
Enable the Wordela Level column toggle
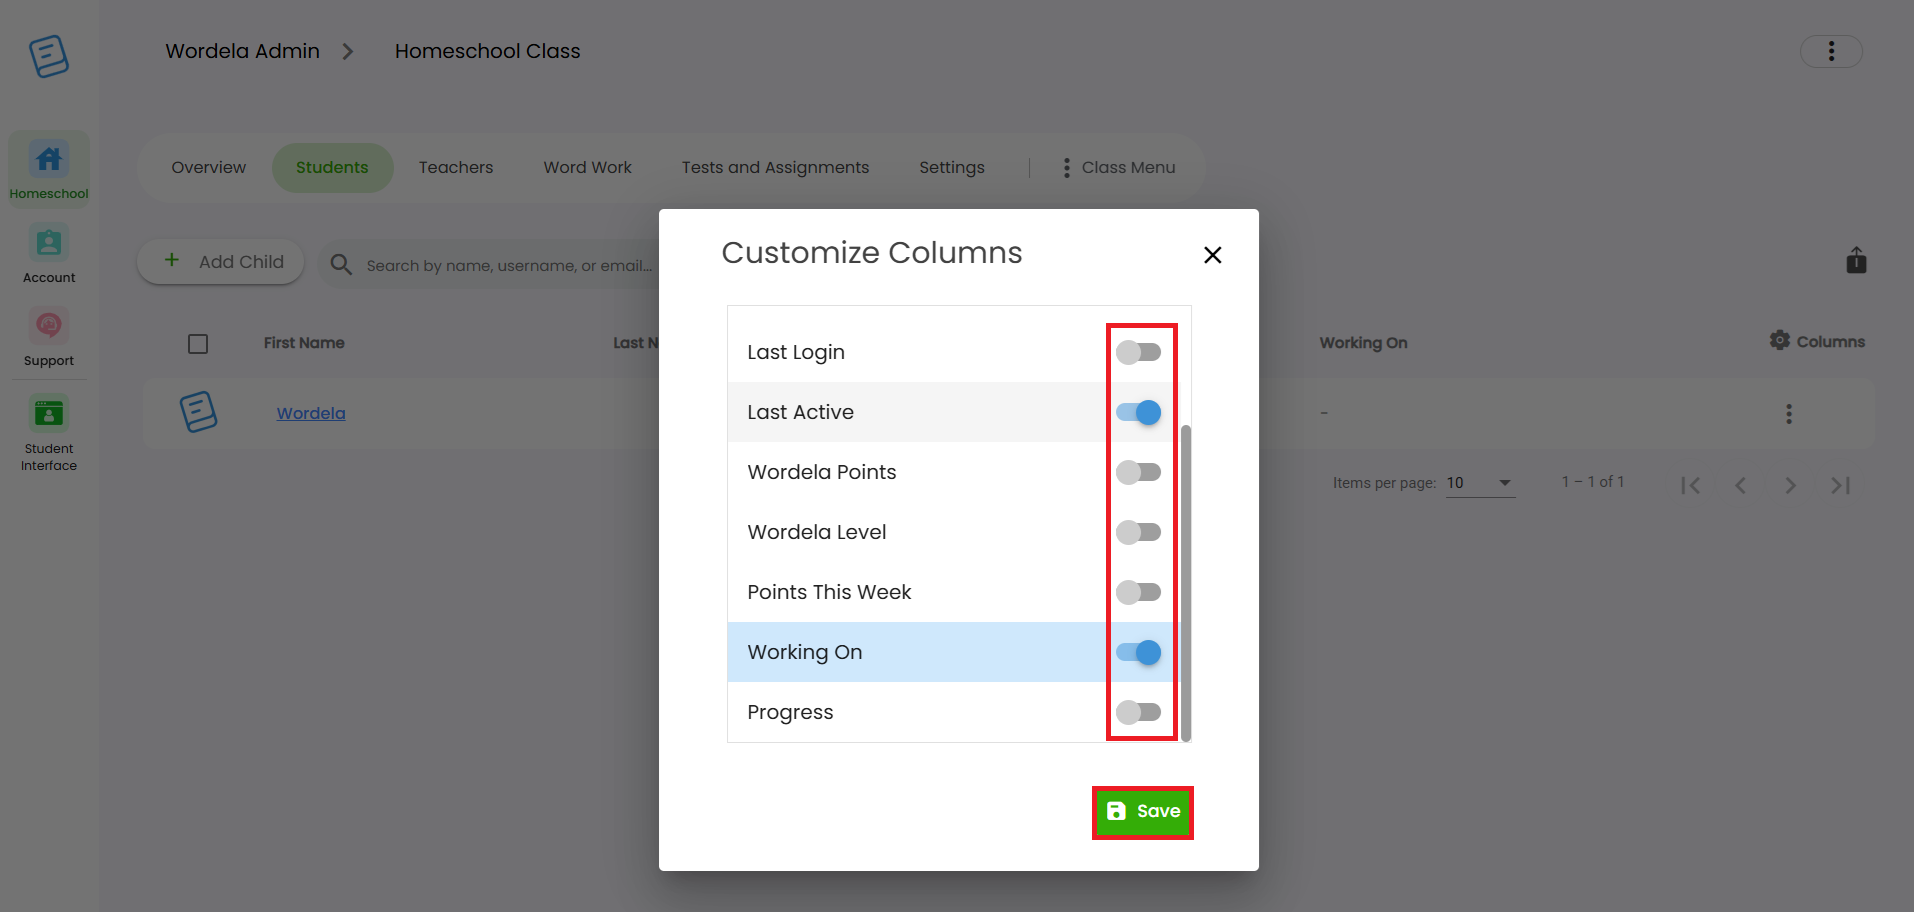pyautogui.click(x=1139, y=532)
